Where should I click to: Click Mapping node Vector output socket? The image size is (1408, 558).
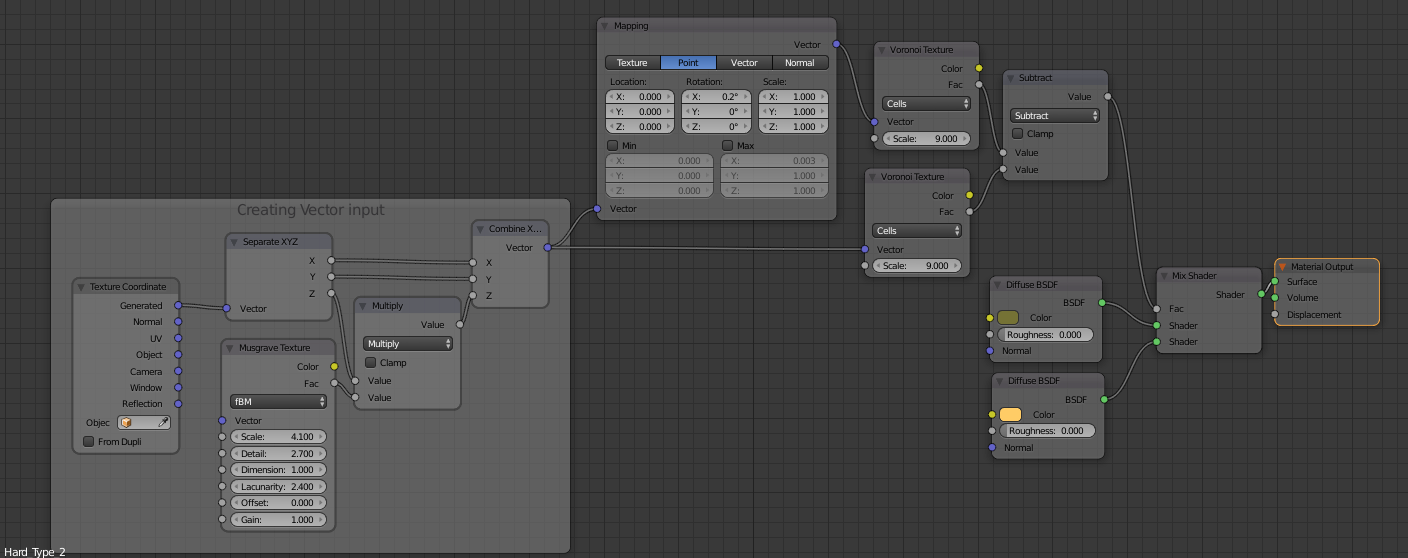[x=835, y=44]
